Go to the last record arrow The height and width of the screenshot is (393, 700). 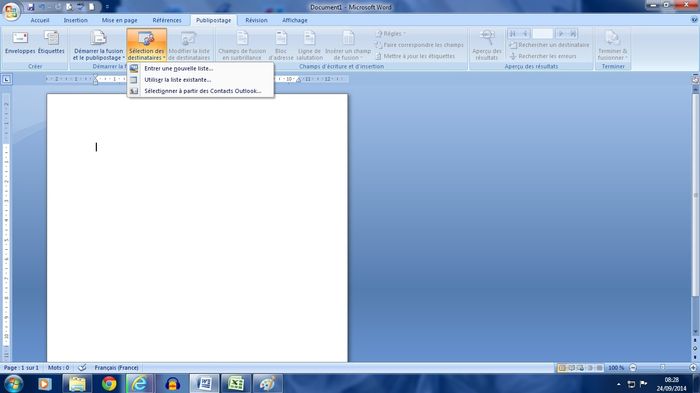pyautogui.click(x=573, y=34)
